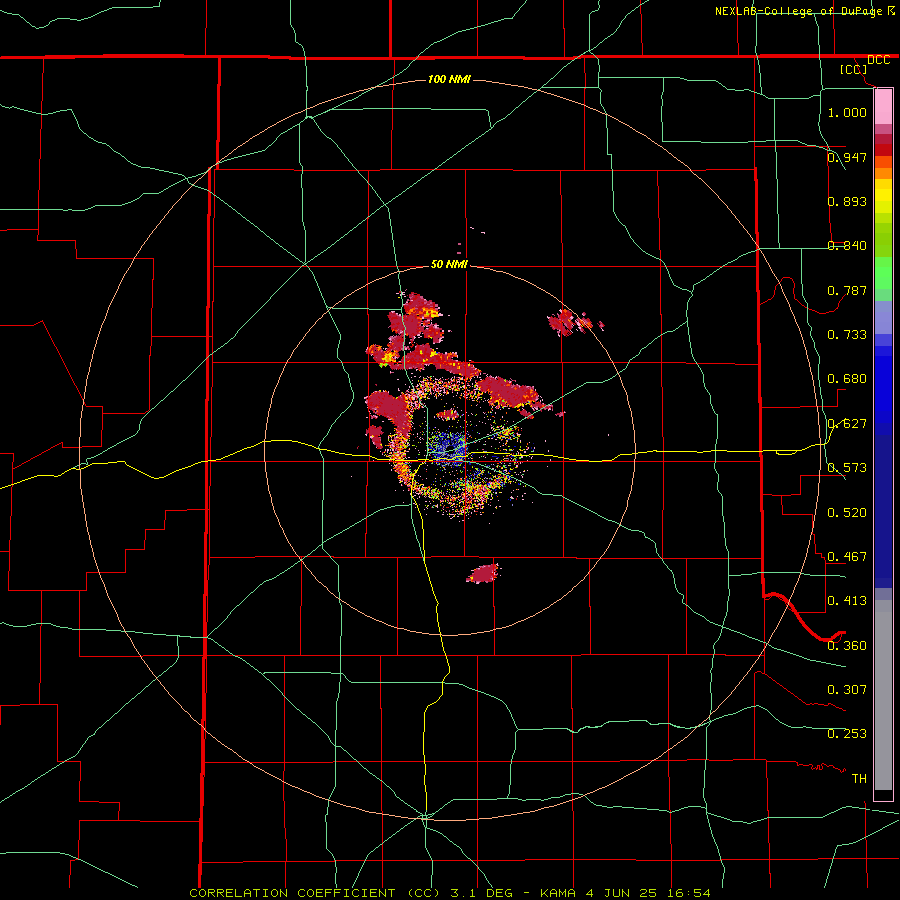The image size is (900, 900).
Task: Select the 0.520 value on the legend
Action: tap(847, 513)
